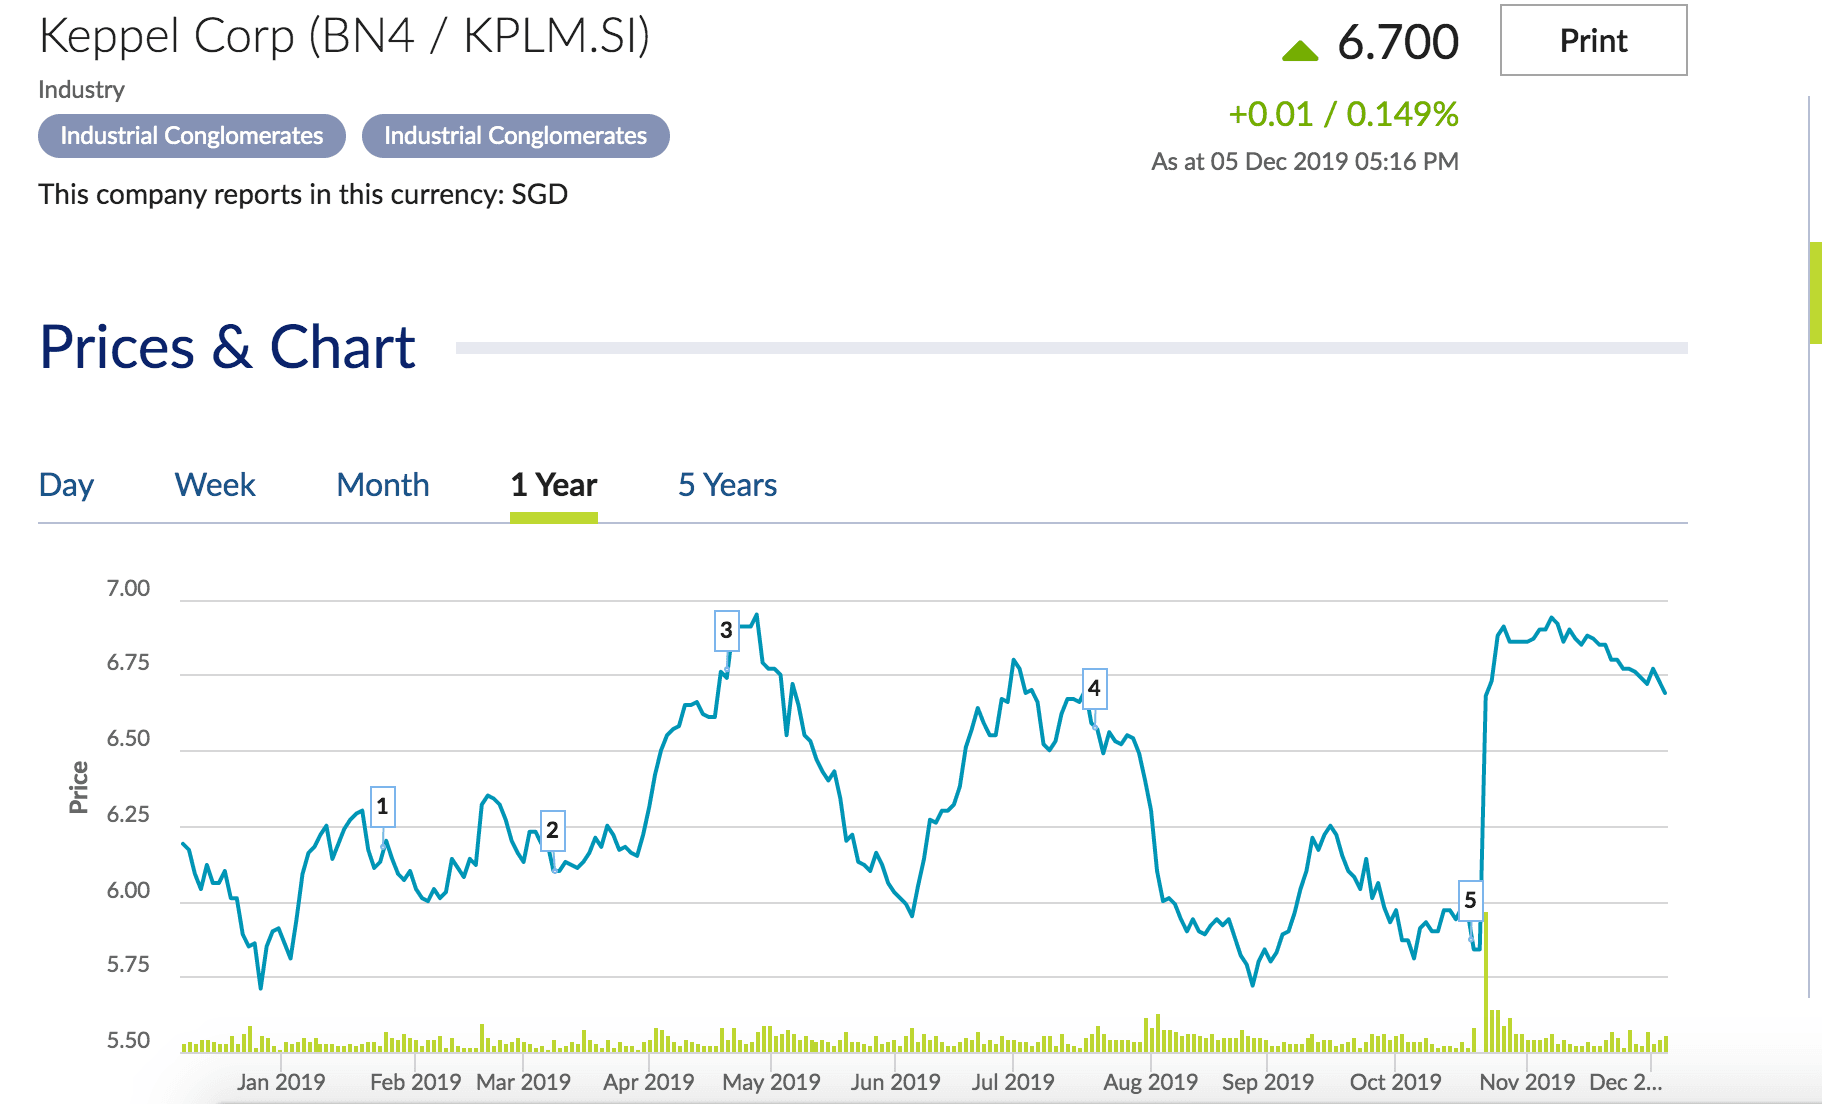Click the Price axis title

coord(78,787)
